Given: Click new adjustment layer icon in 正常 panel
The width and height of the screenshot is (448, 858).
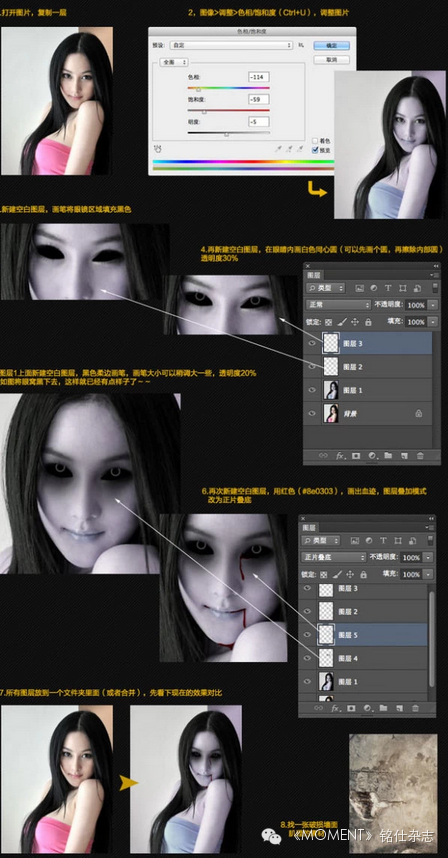Looking at the screenshot, I should coord(372,455).
